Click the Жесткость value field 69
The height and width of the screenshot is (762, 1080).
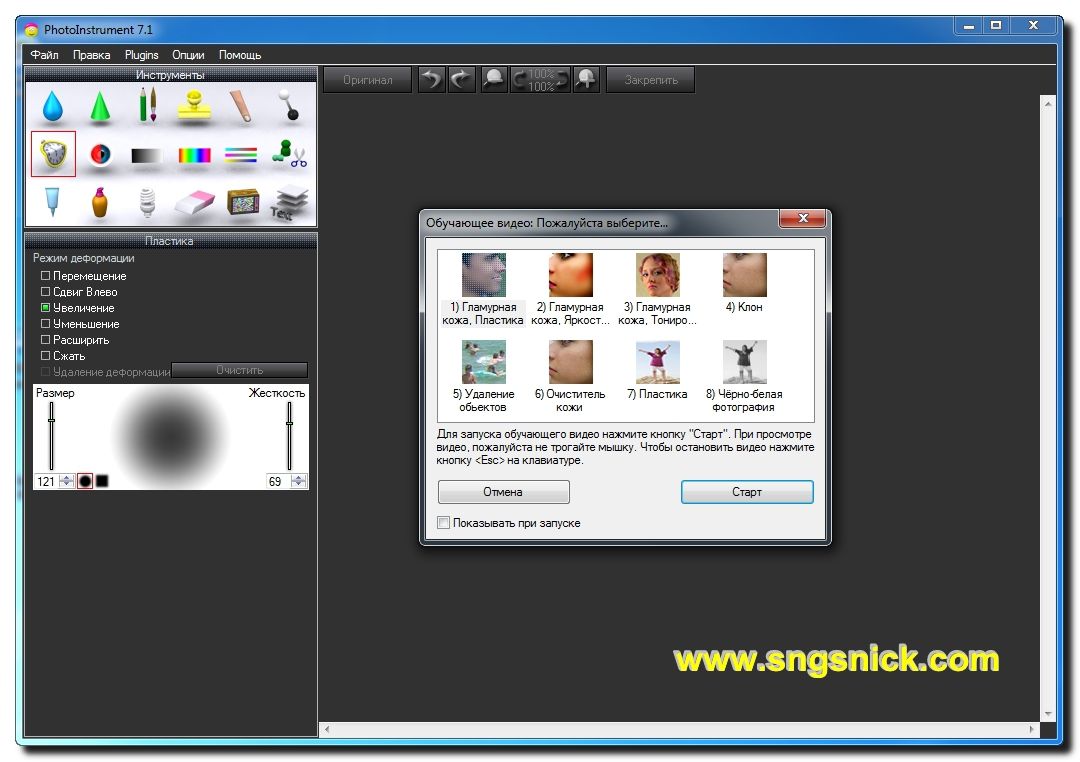(x=278, y=481)
